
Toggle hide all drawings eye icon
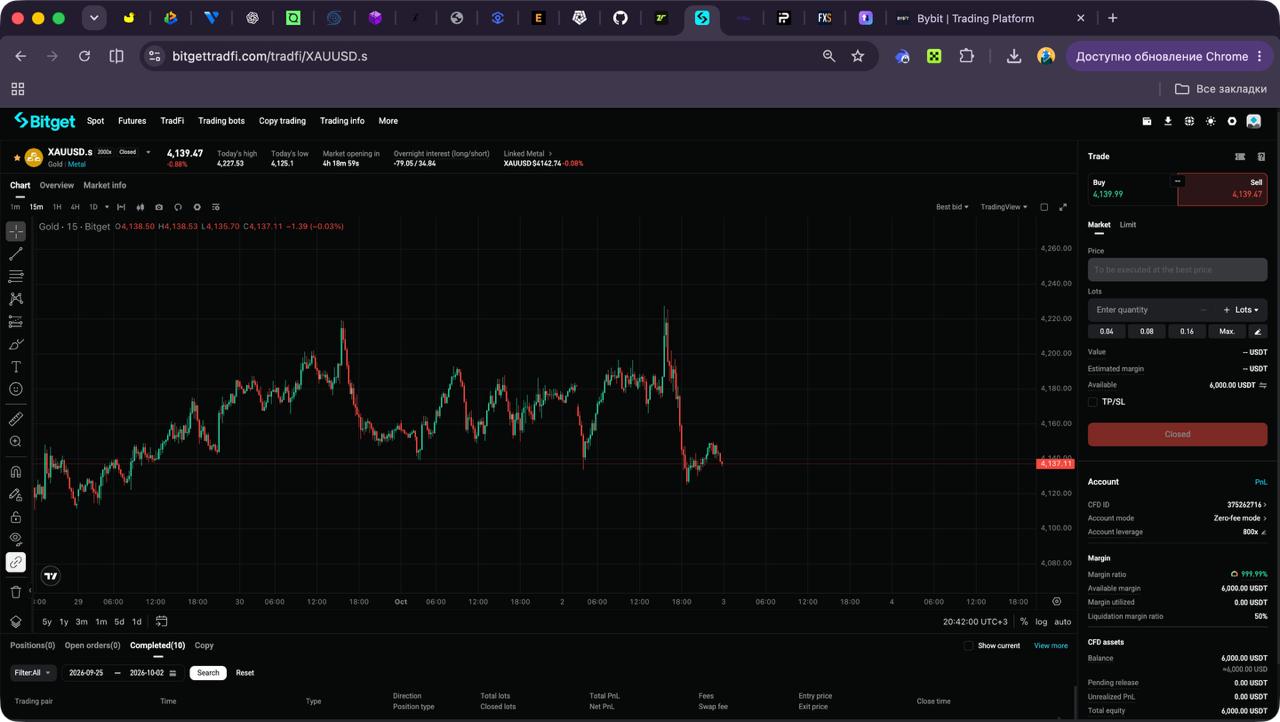tap(16, 540)
